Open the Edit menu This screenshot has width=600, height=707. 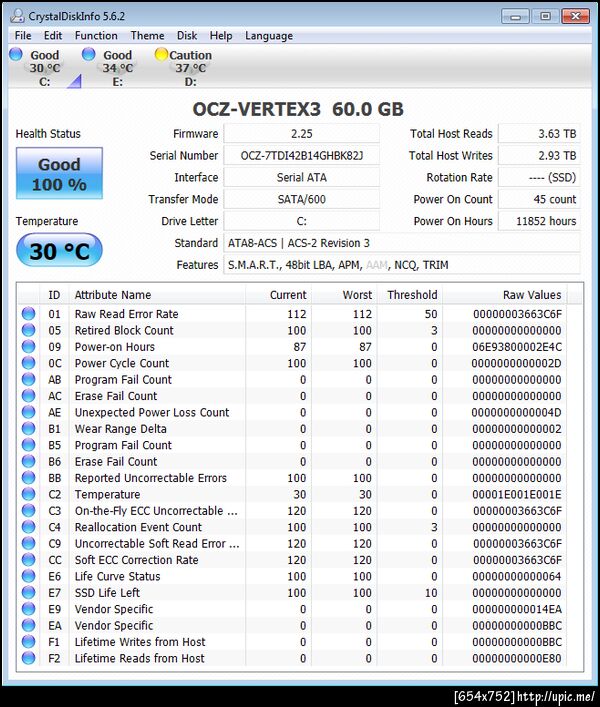53,36
